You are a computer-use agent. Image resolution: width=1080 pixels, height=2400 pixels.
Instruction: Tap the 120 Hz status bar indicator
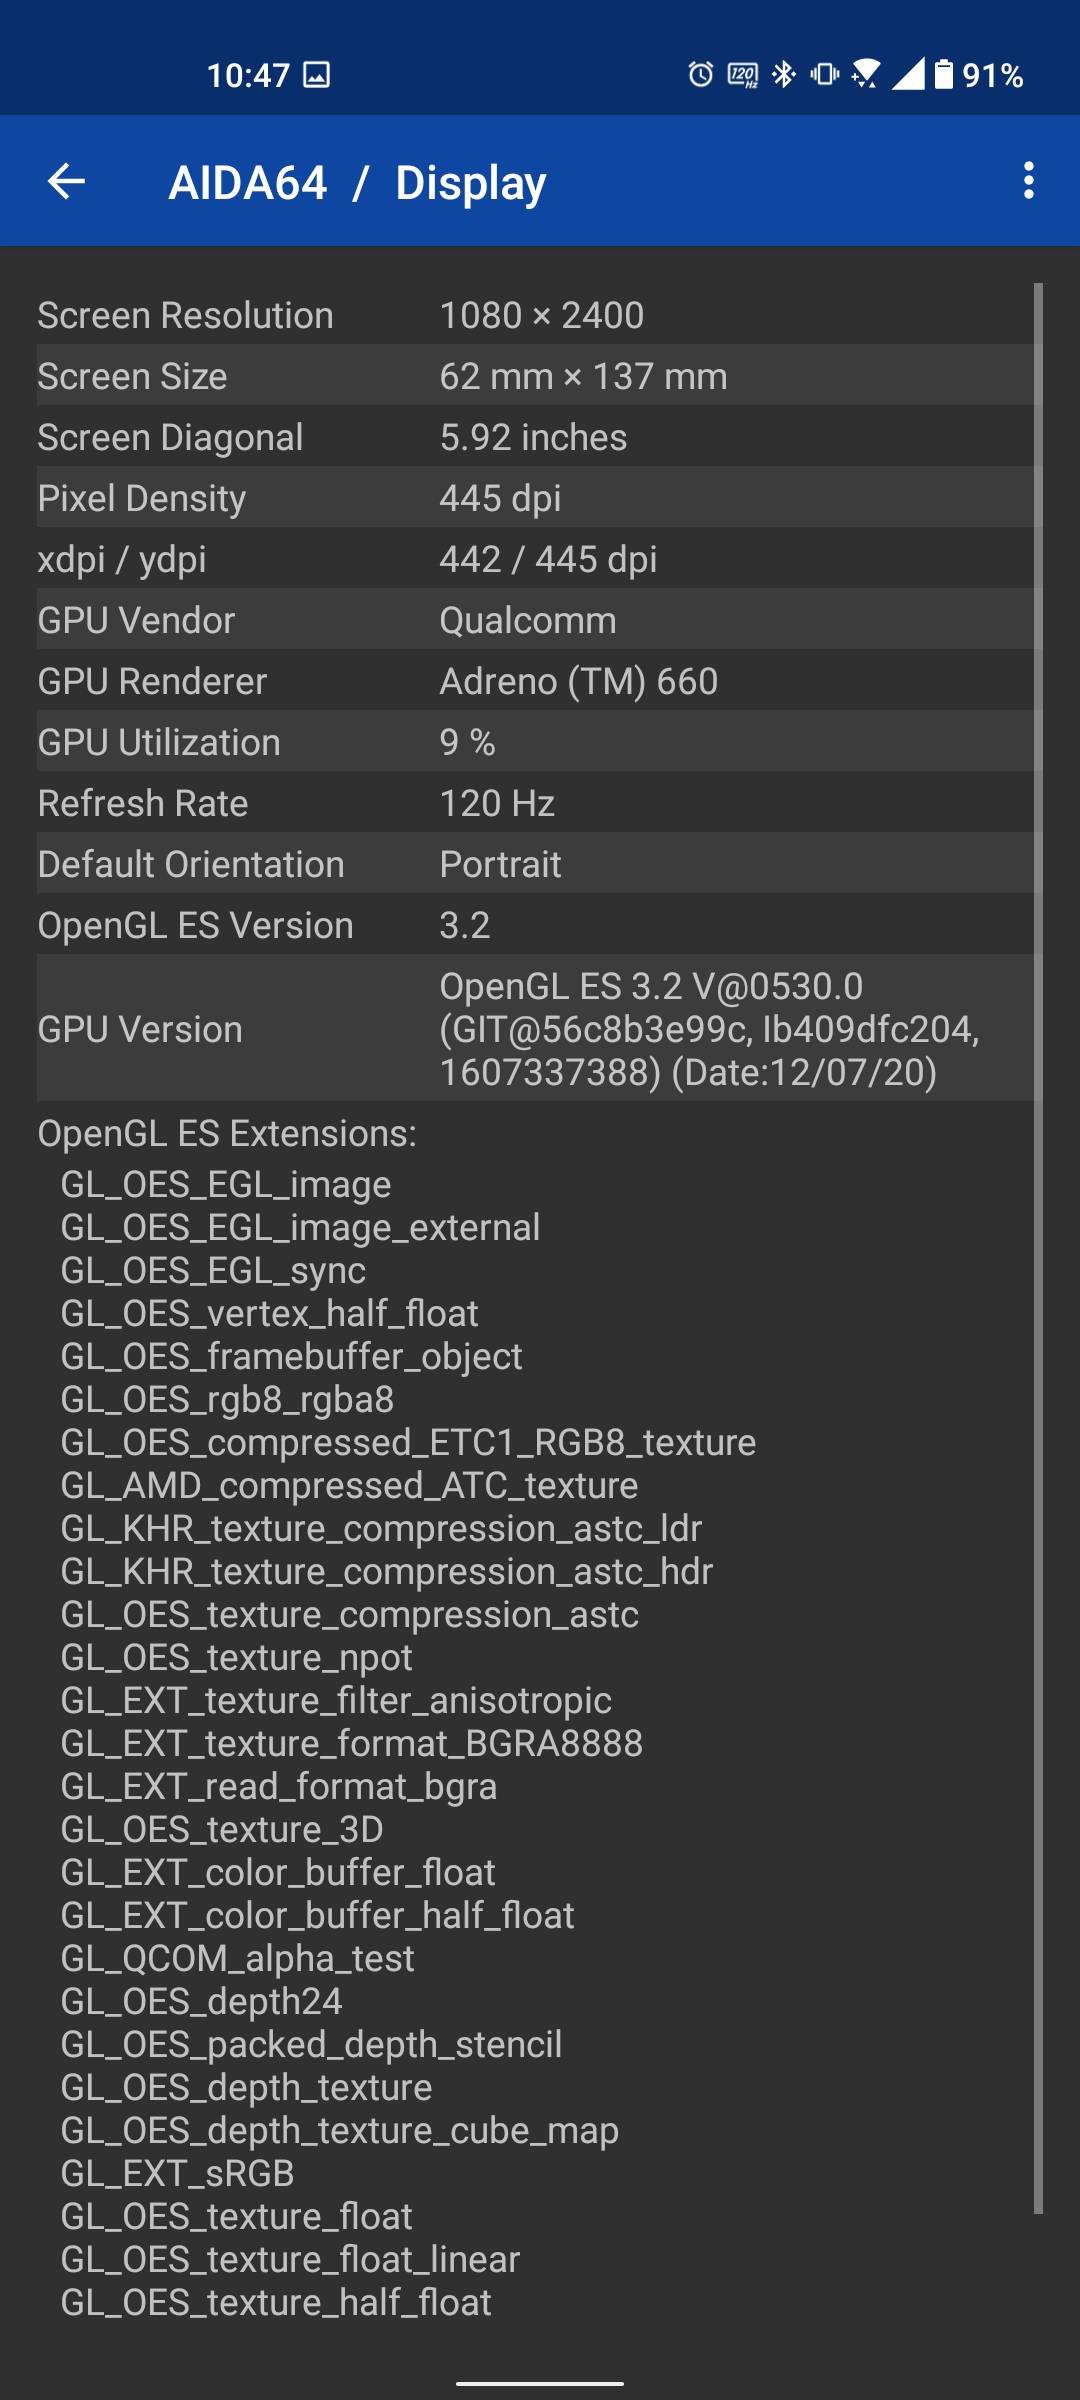point(743,75)
